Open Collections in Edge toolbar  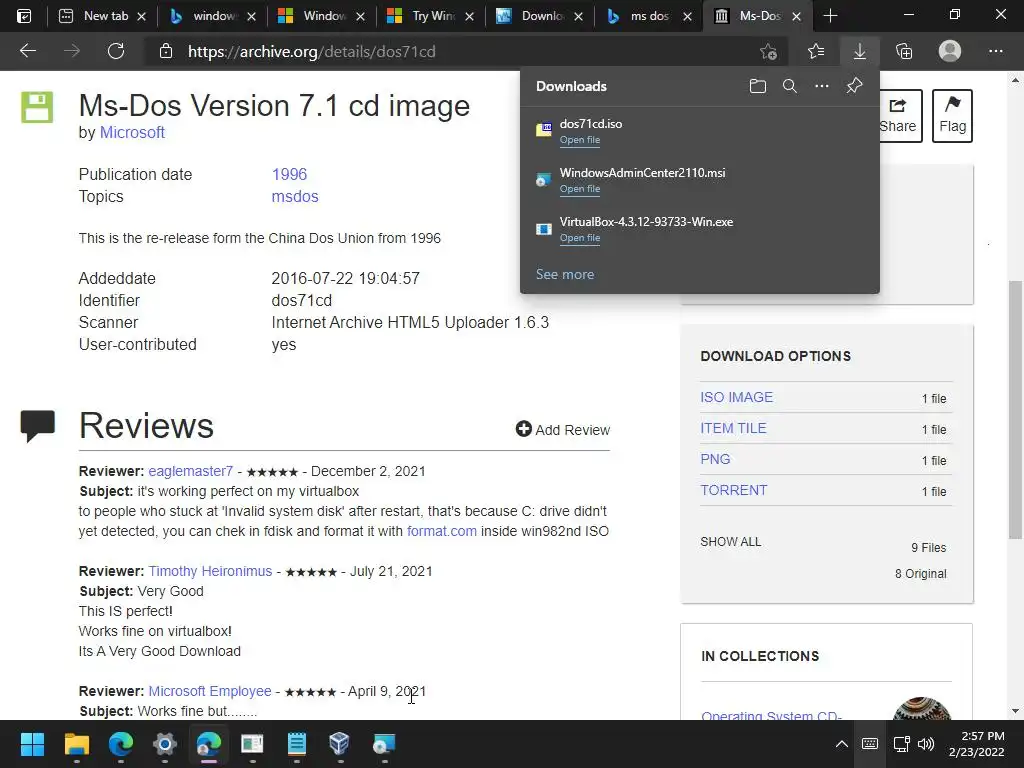point(904,51)
